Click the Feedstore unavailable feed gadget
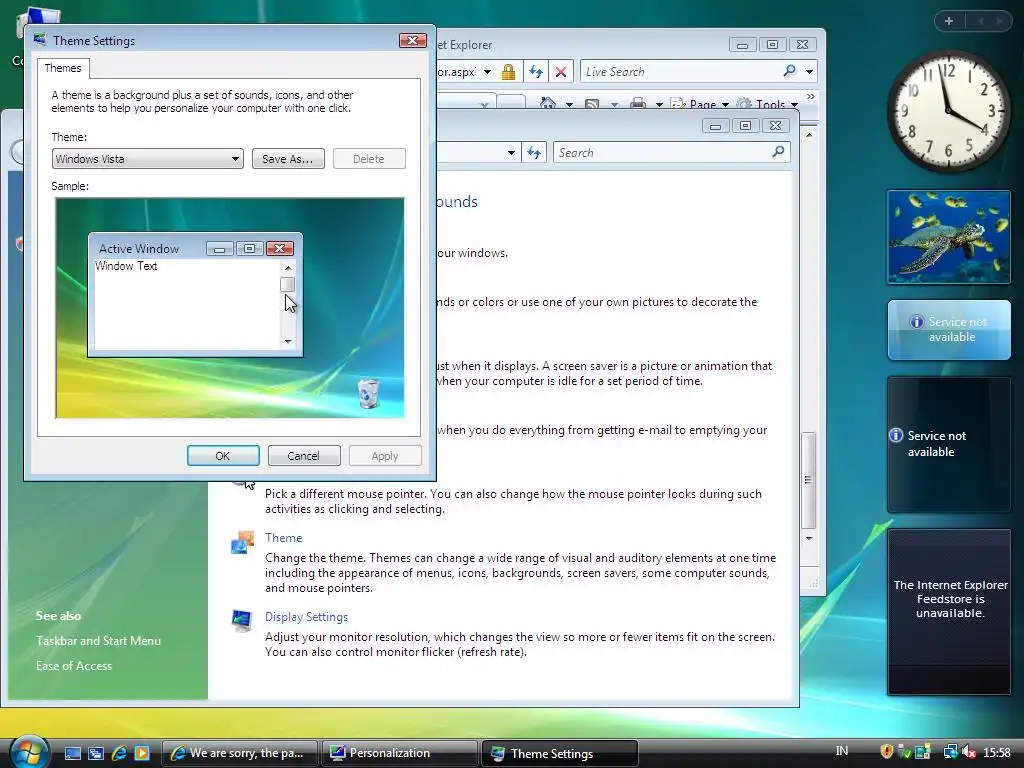Image resolution: width=1024 pixels, height=768 pixels. 949,612
